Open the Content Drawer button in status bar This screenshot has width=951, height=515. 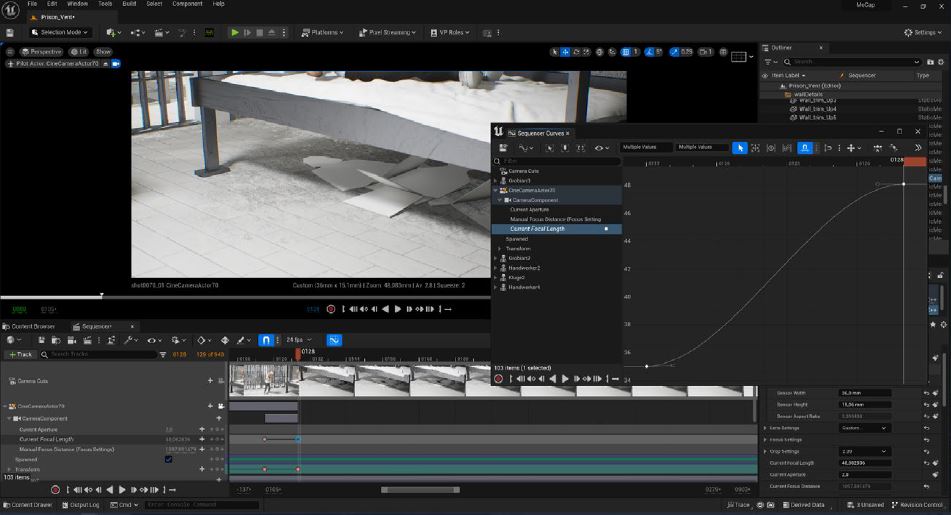[x=27, y=505]
